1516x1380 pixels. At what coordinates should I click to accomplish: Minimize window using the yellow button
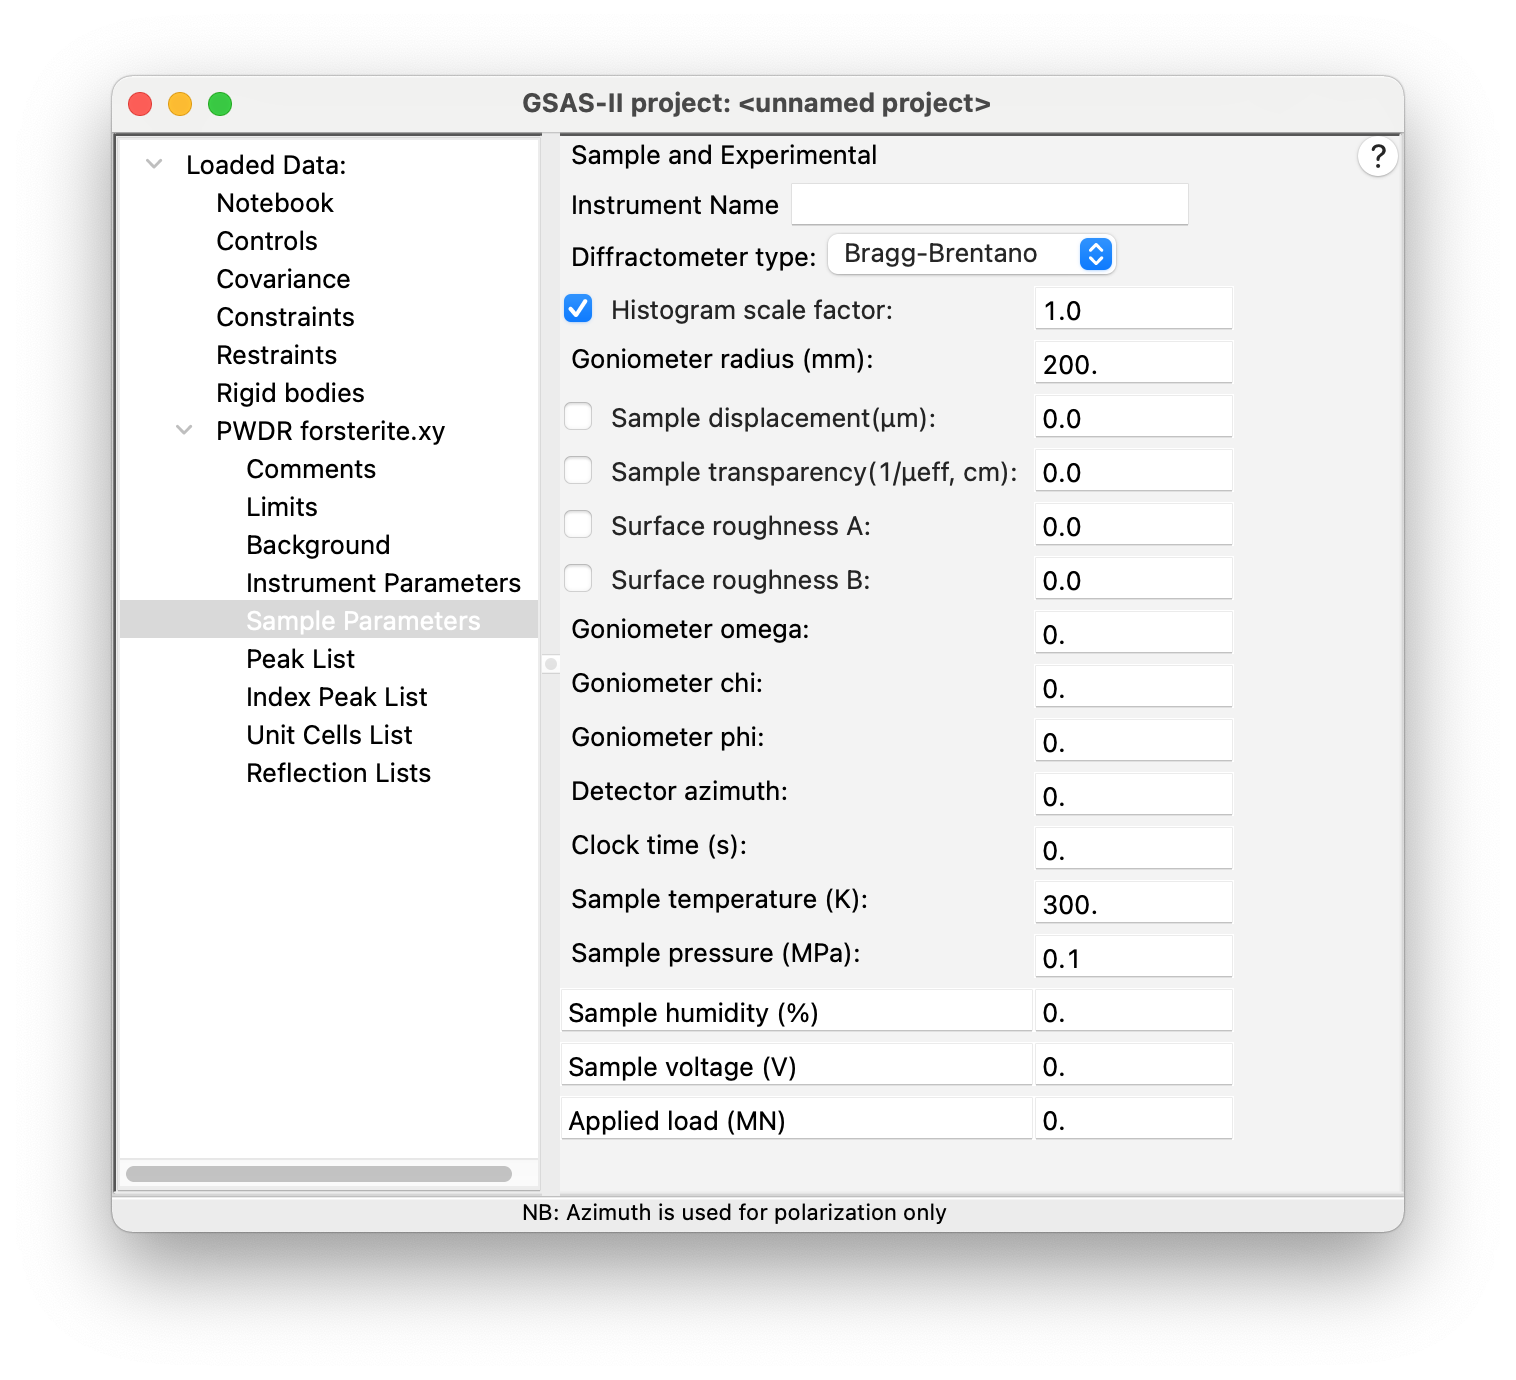180,104
